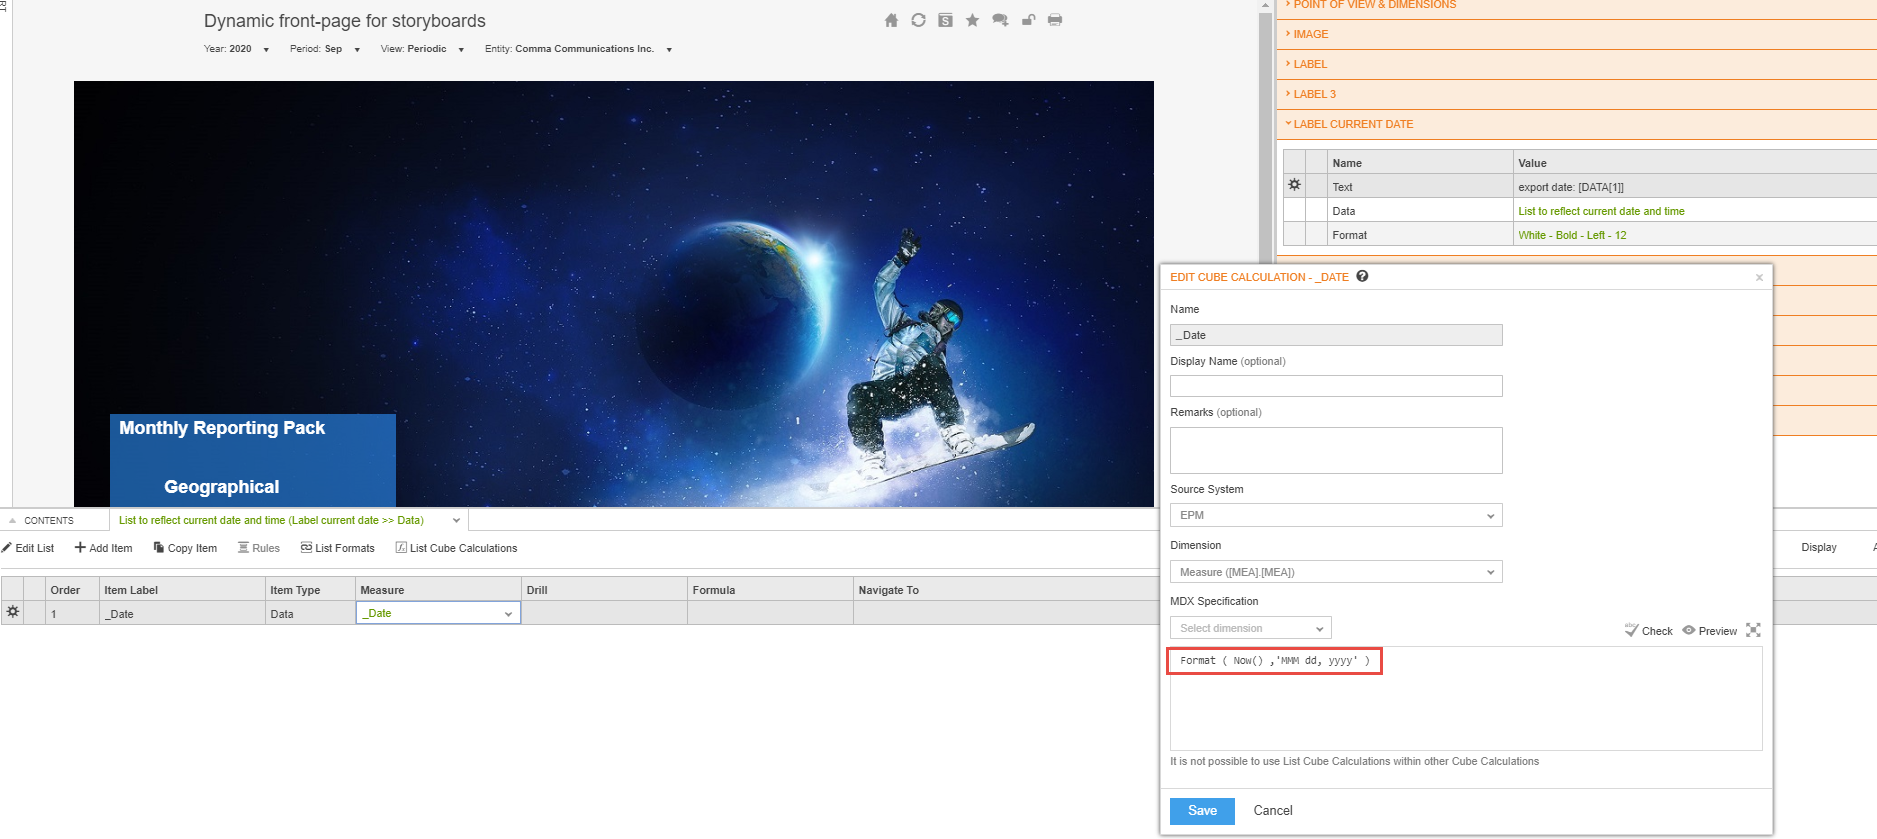Click the Item Type Data cell
This screenshot has height=839, width=1877.
pyautogui.click(x=310, y=614)
